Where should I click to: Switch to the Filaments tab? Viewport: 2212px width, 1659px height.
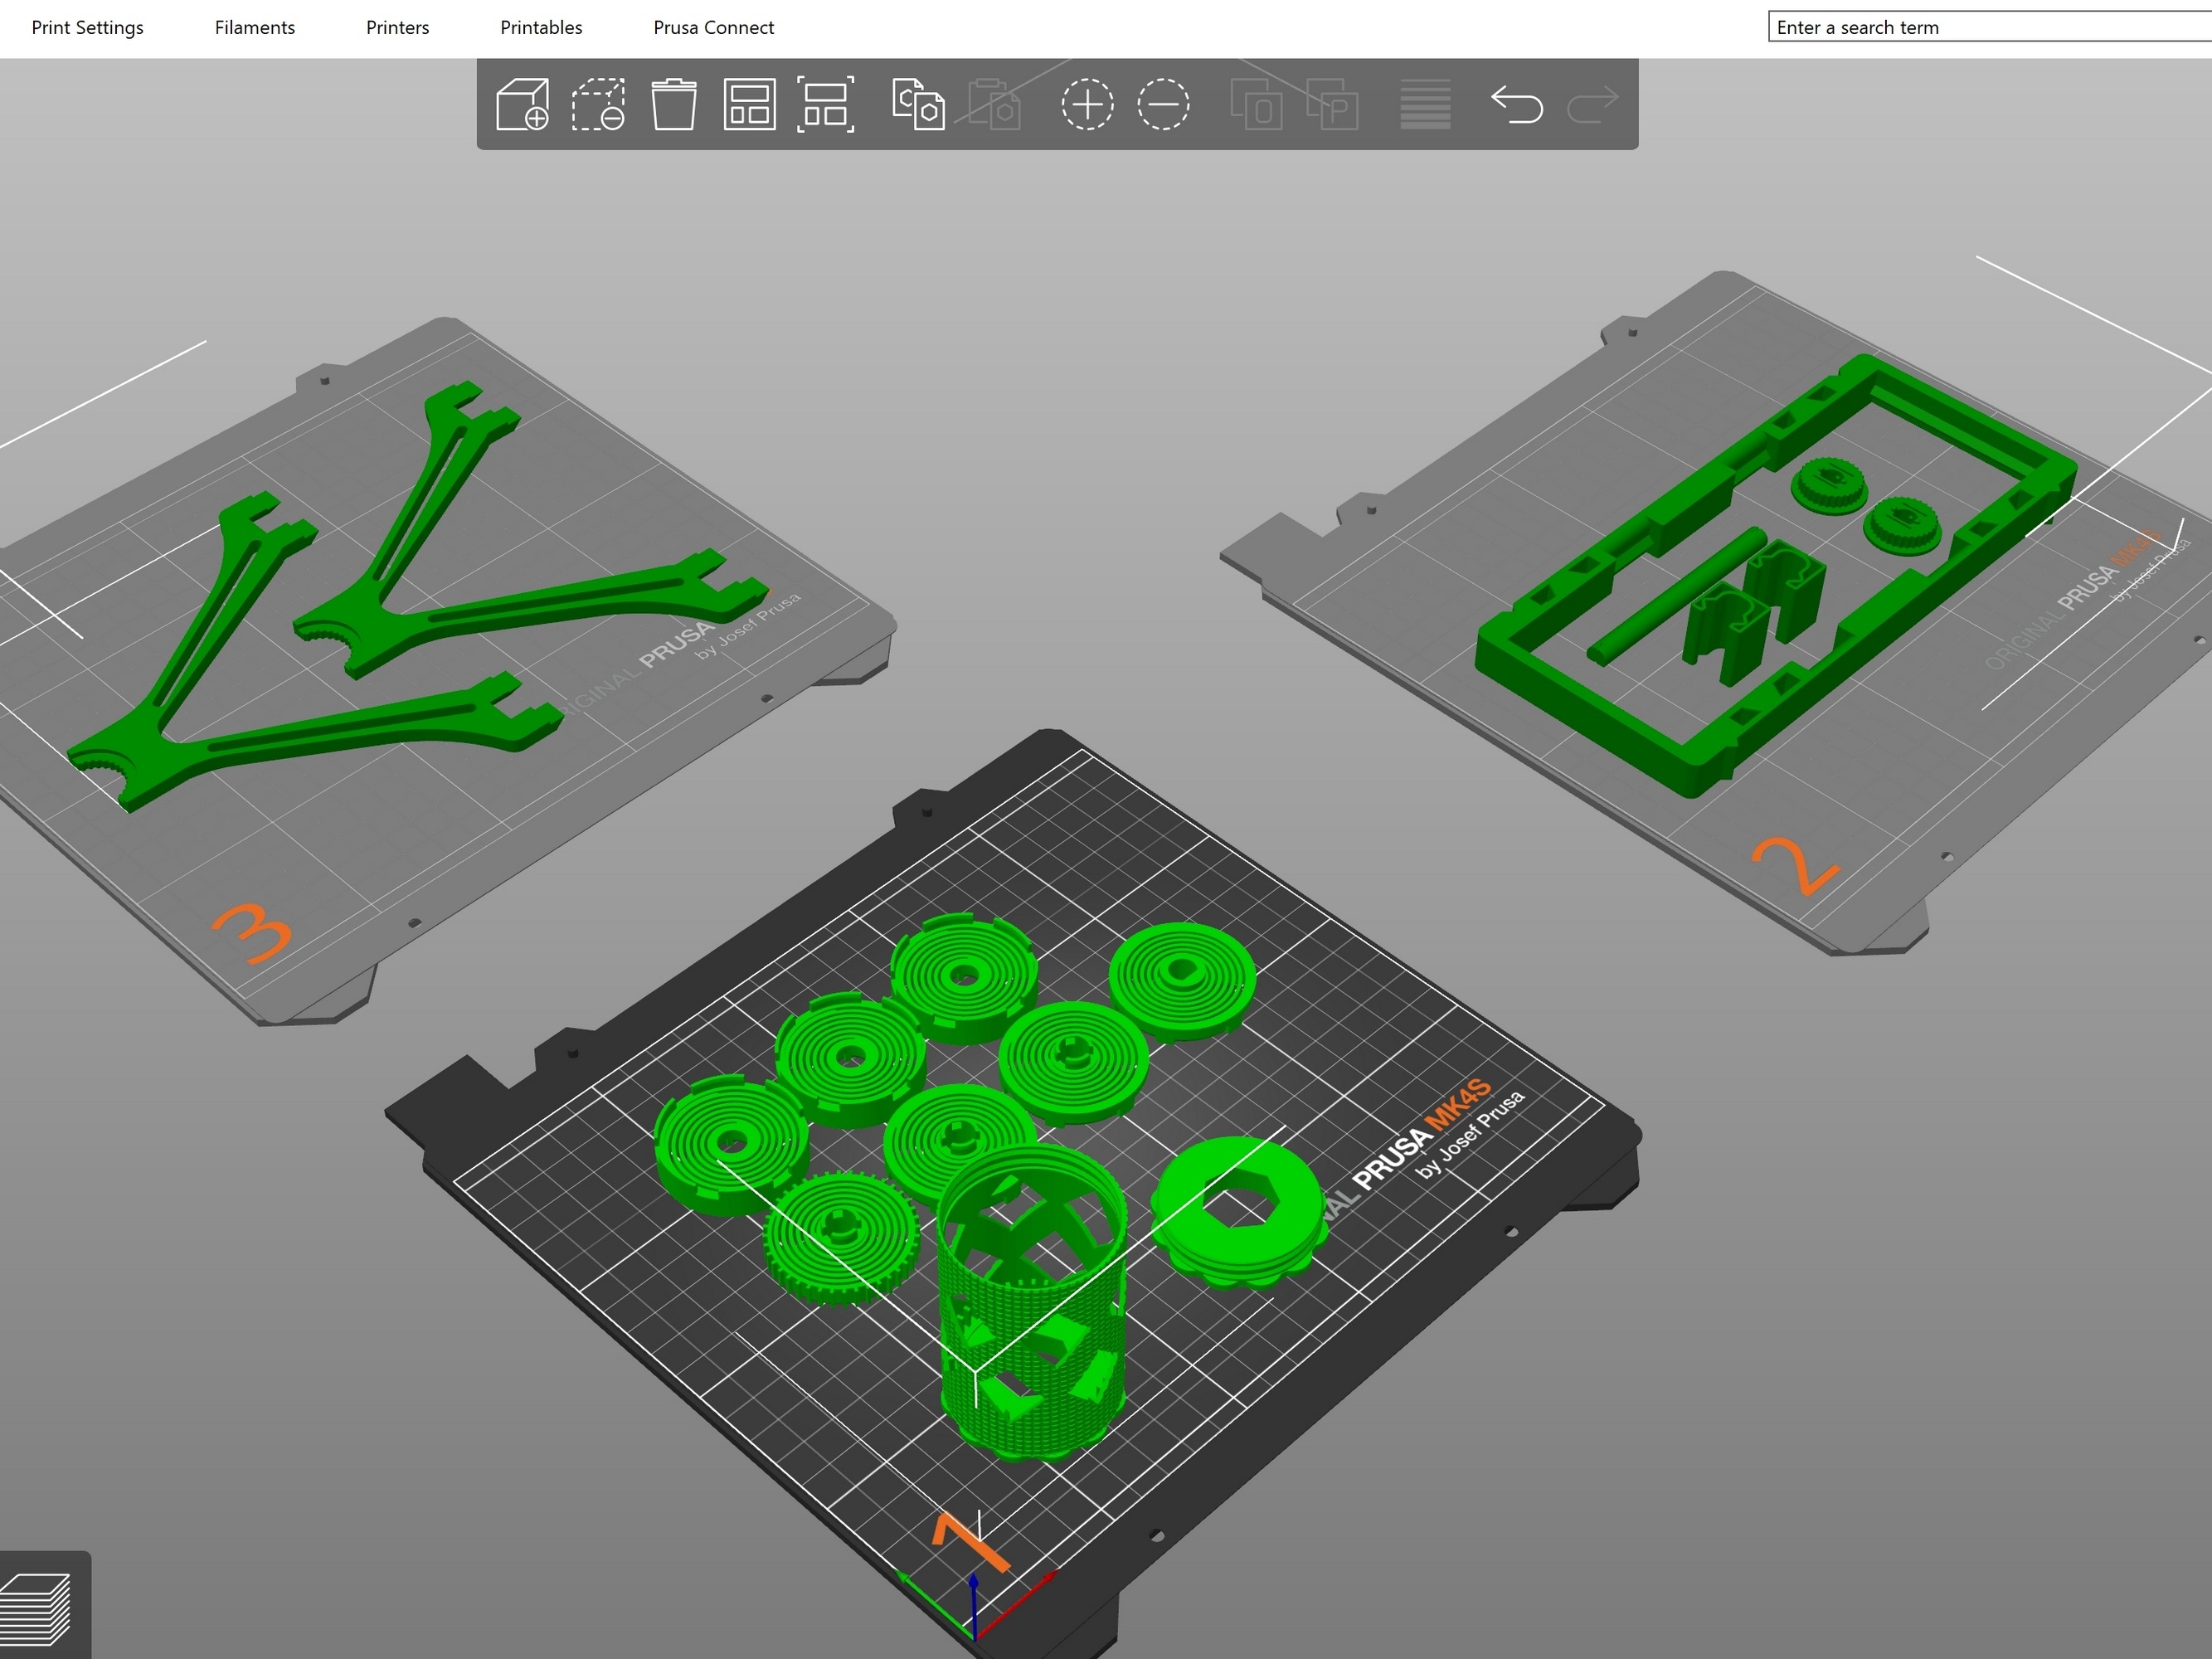coord(255,27)
